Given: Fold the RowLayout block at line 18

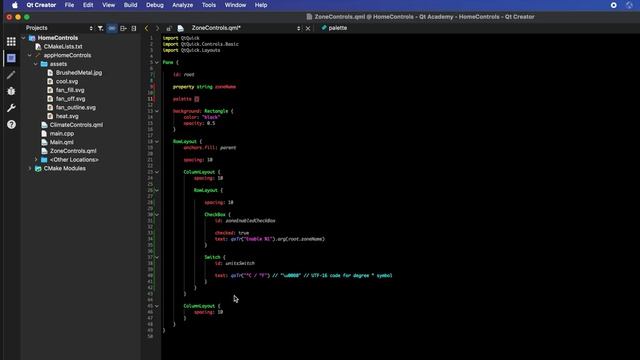Looking at the screenshot, I should (x=157, y=142).
